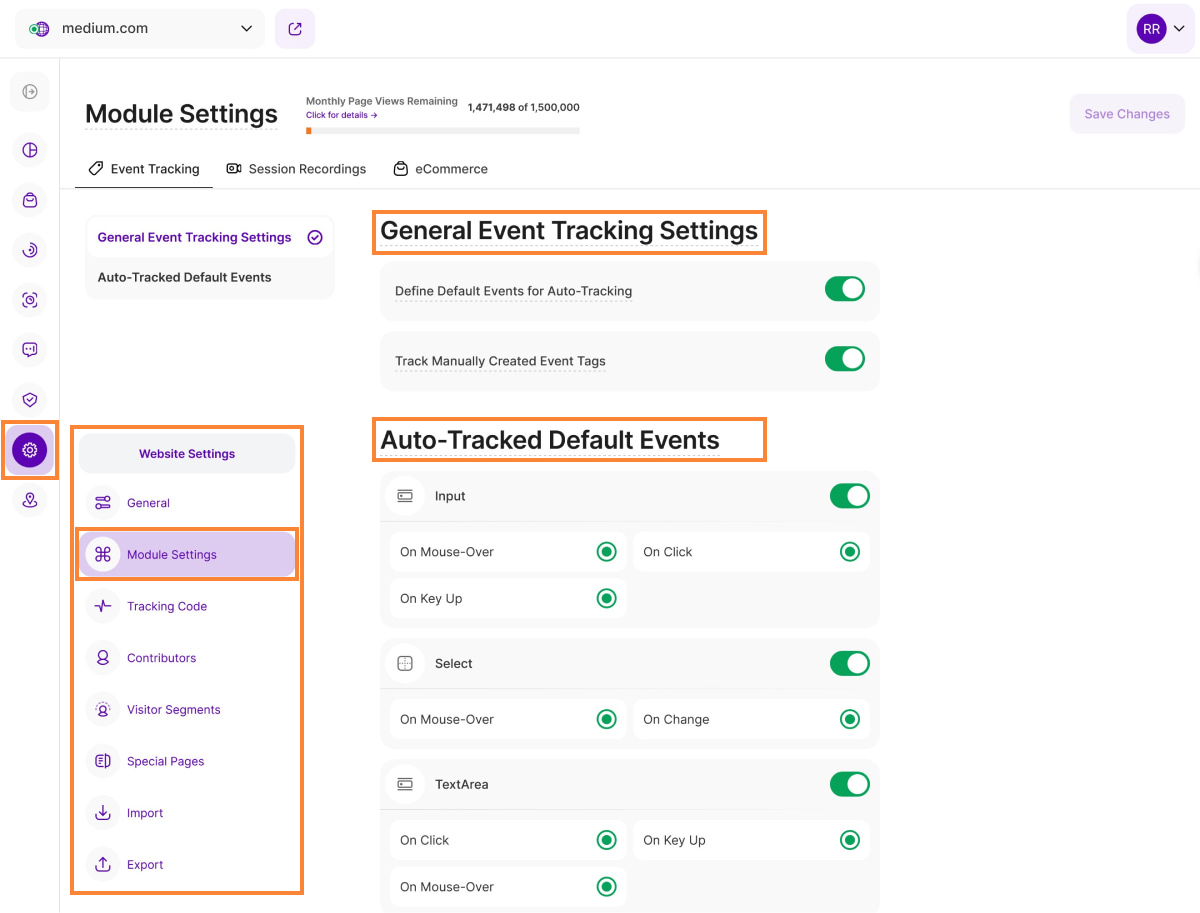1200x913 pixels.
Task: Open external link icon beside website selector
Action: click(x=295, y=29)
